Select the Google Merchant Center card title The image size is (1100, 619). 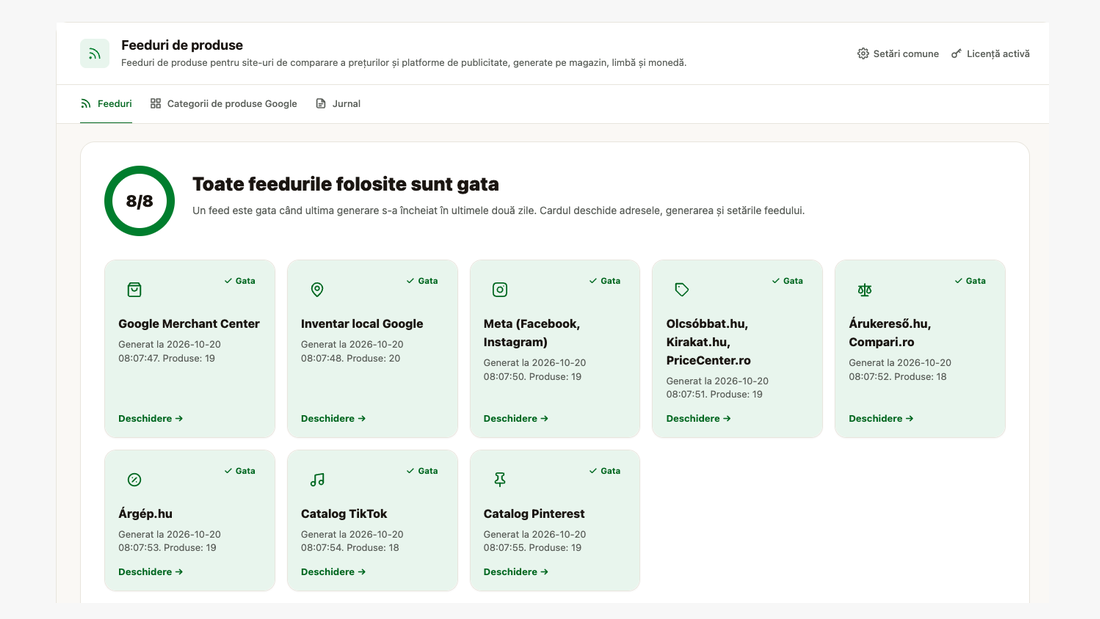tap(189, 324)
